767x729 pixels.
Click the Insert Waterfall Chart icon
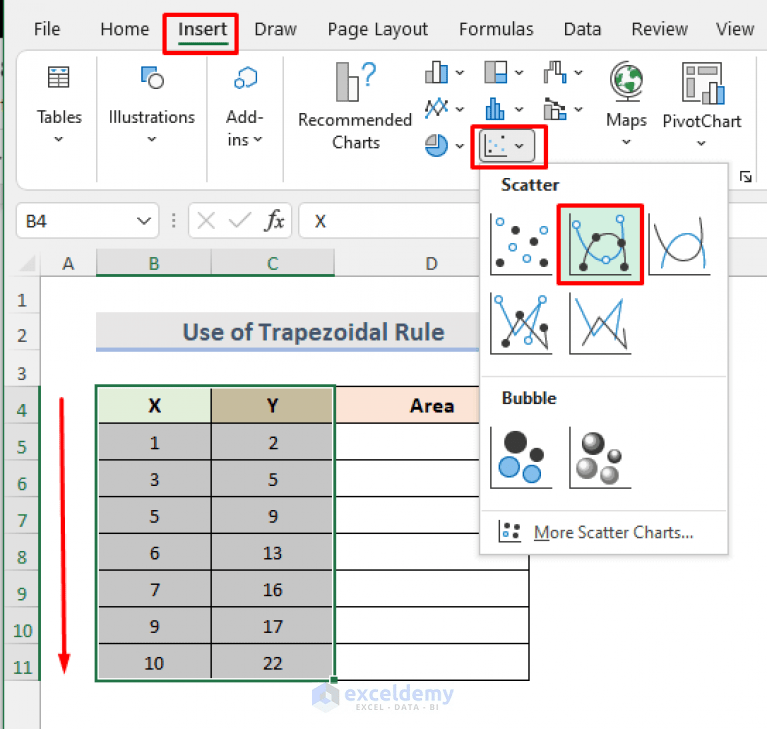click(555, 72)
